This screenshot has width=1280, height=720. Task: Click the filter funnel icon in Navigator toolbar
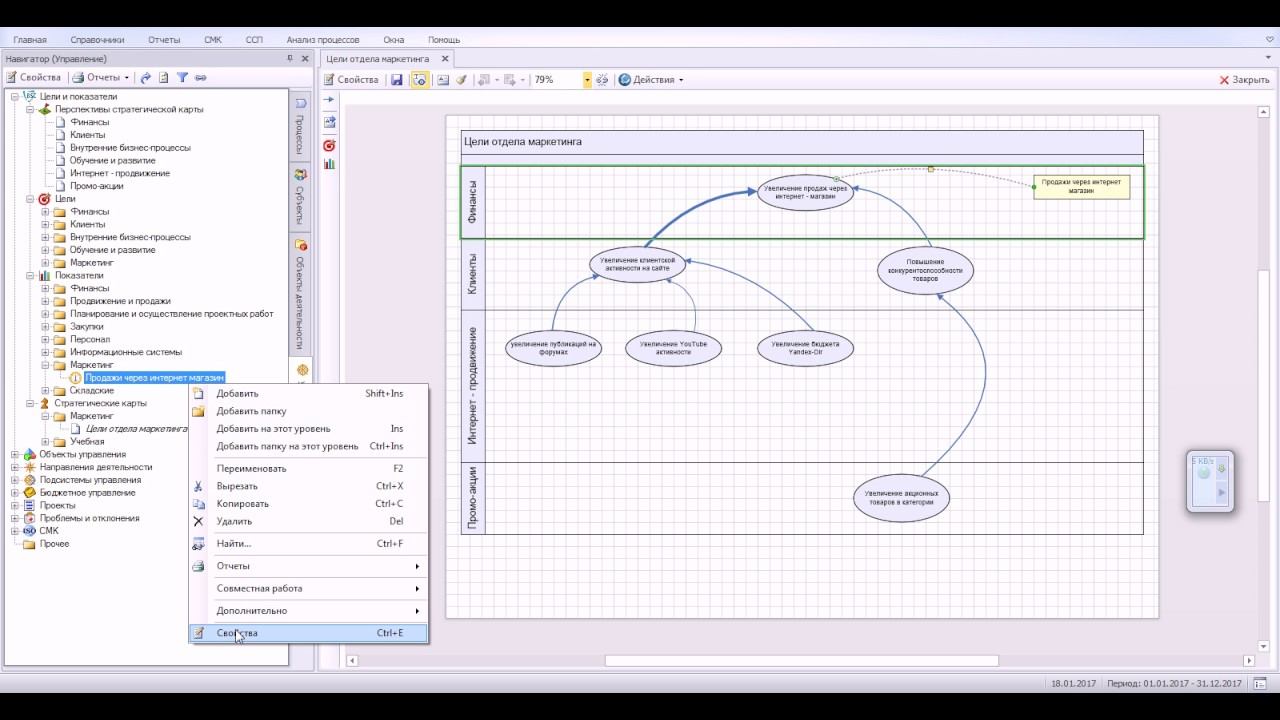(182, 77)
